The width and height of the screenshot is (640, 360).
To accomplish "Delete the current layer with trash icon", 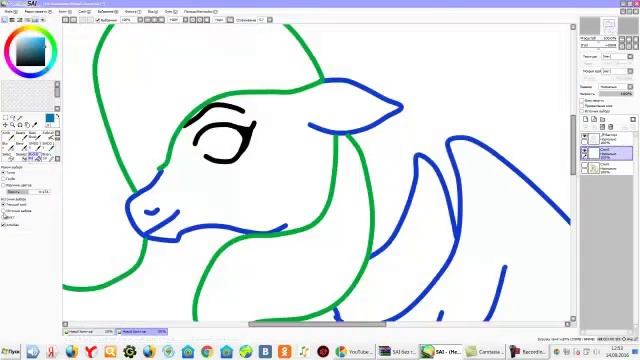I will 610,127.
